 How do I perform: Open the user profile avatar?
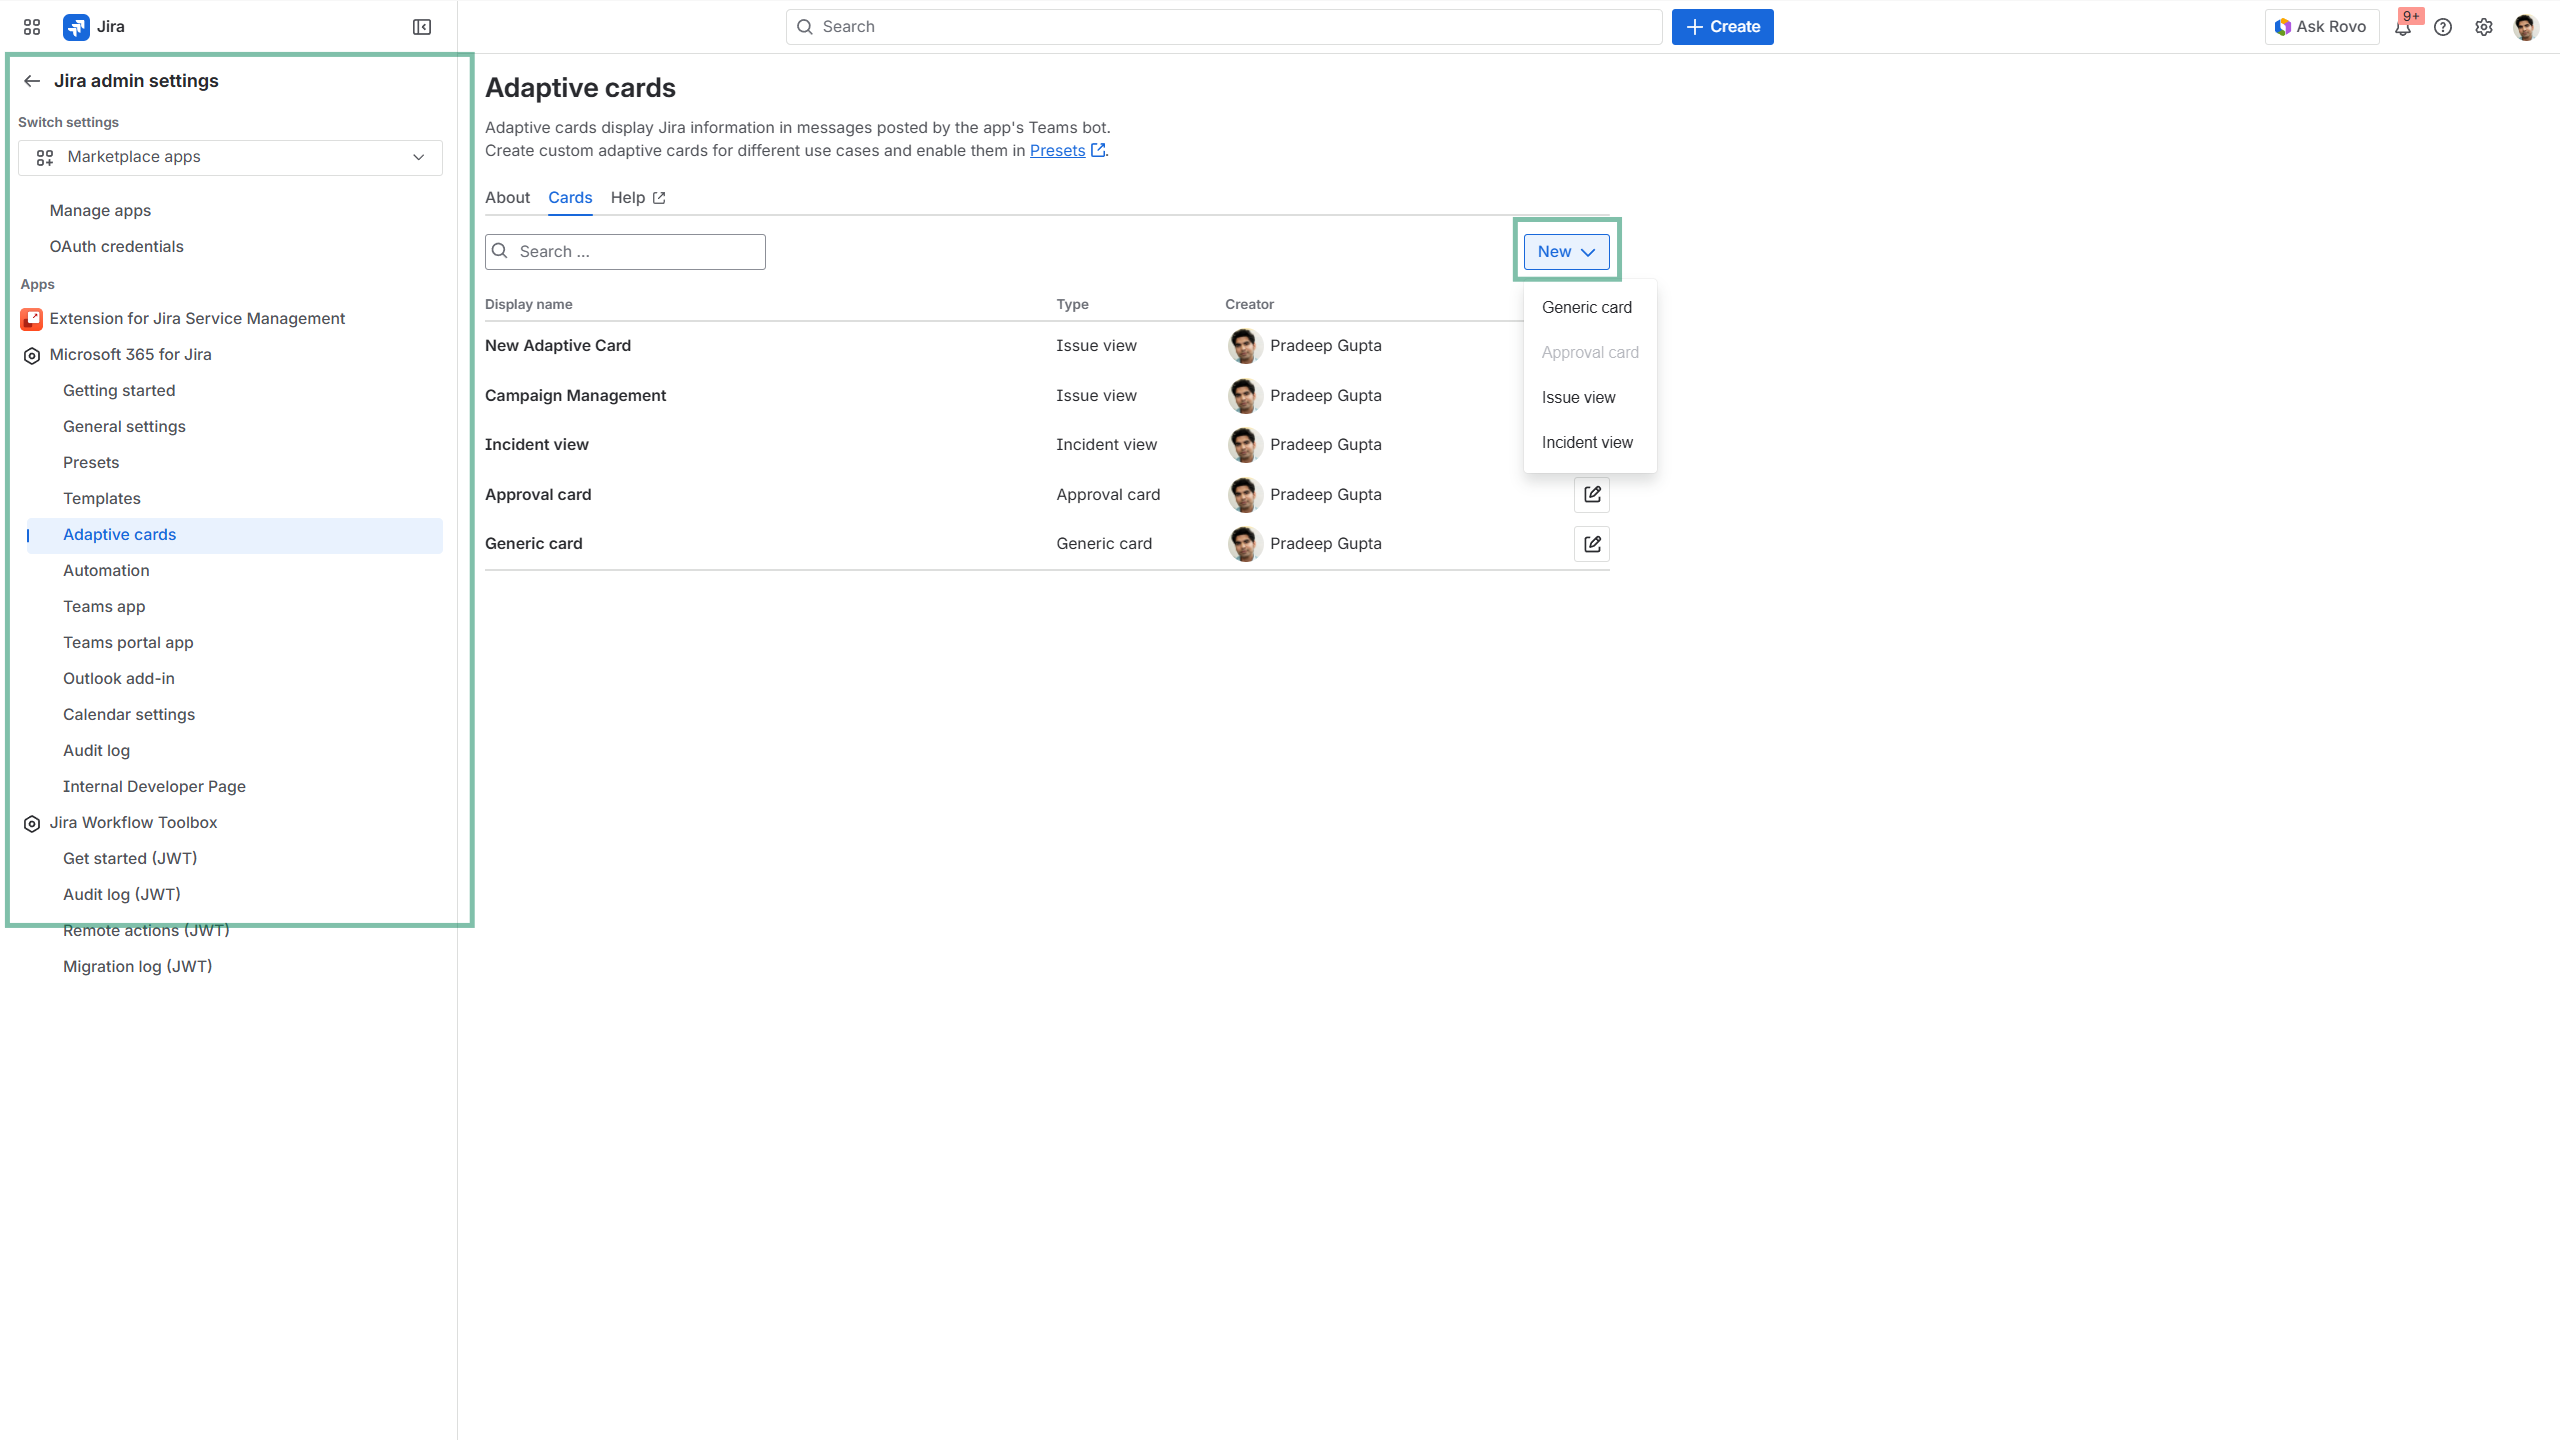tap(2525, 27)
